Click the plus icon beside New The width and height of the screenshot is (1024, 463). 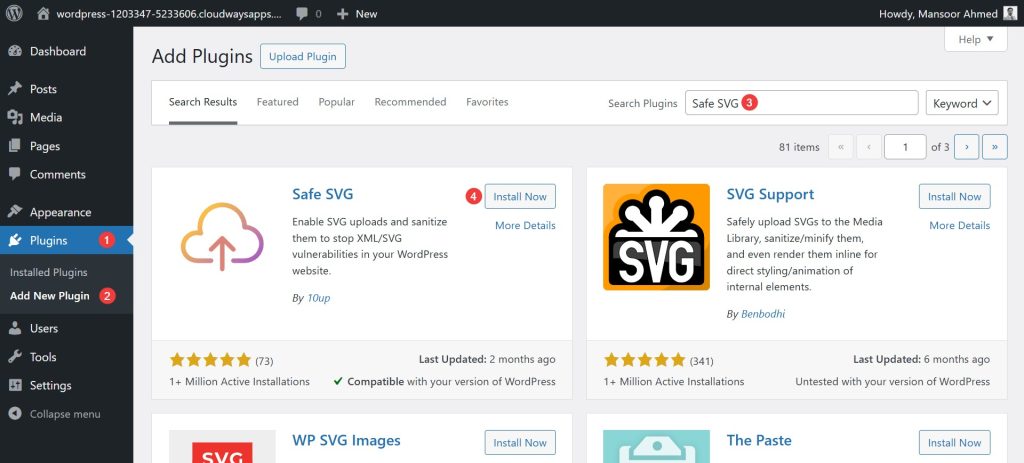342,14
